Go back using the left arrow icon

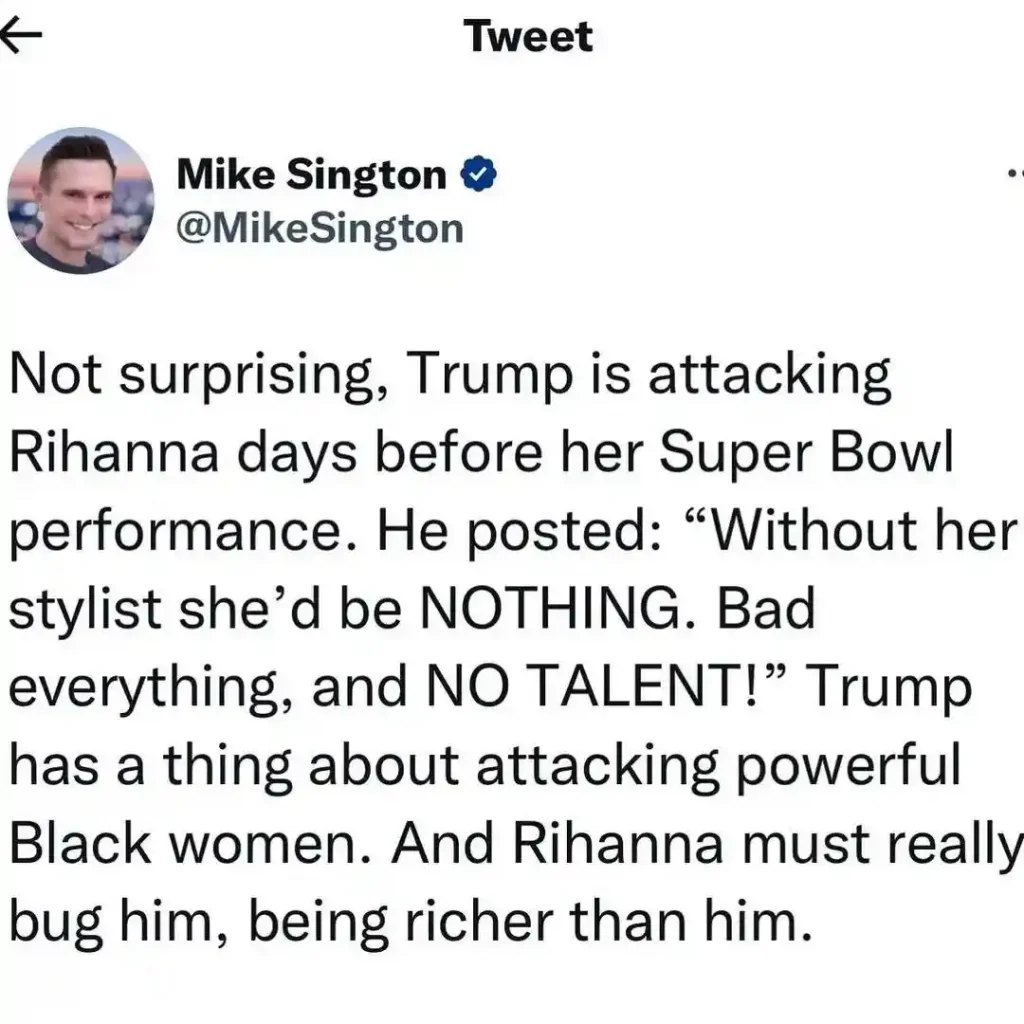(21, 35)
